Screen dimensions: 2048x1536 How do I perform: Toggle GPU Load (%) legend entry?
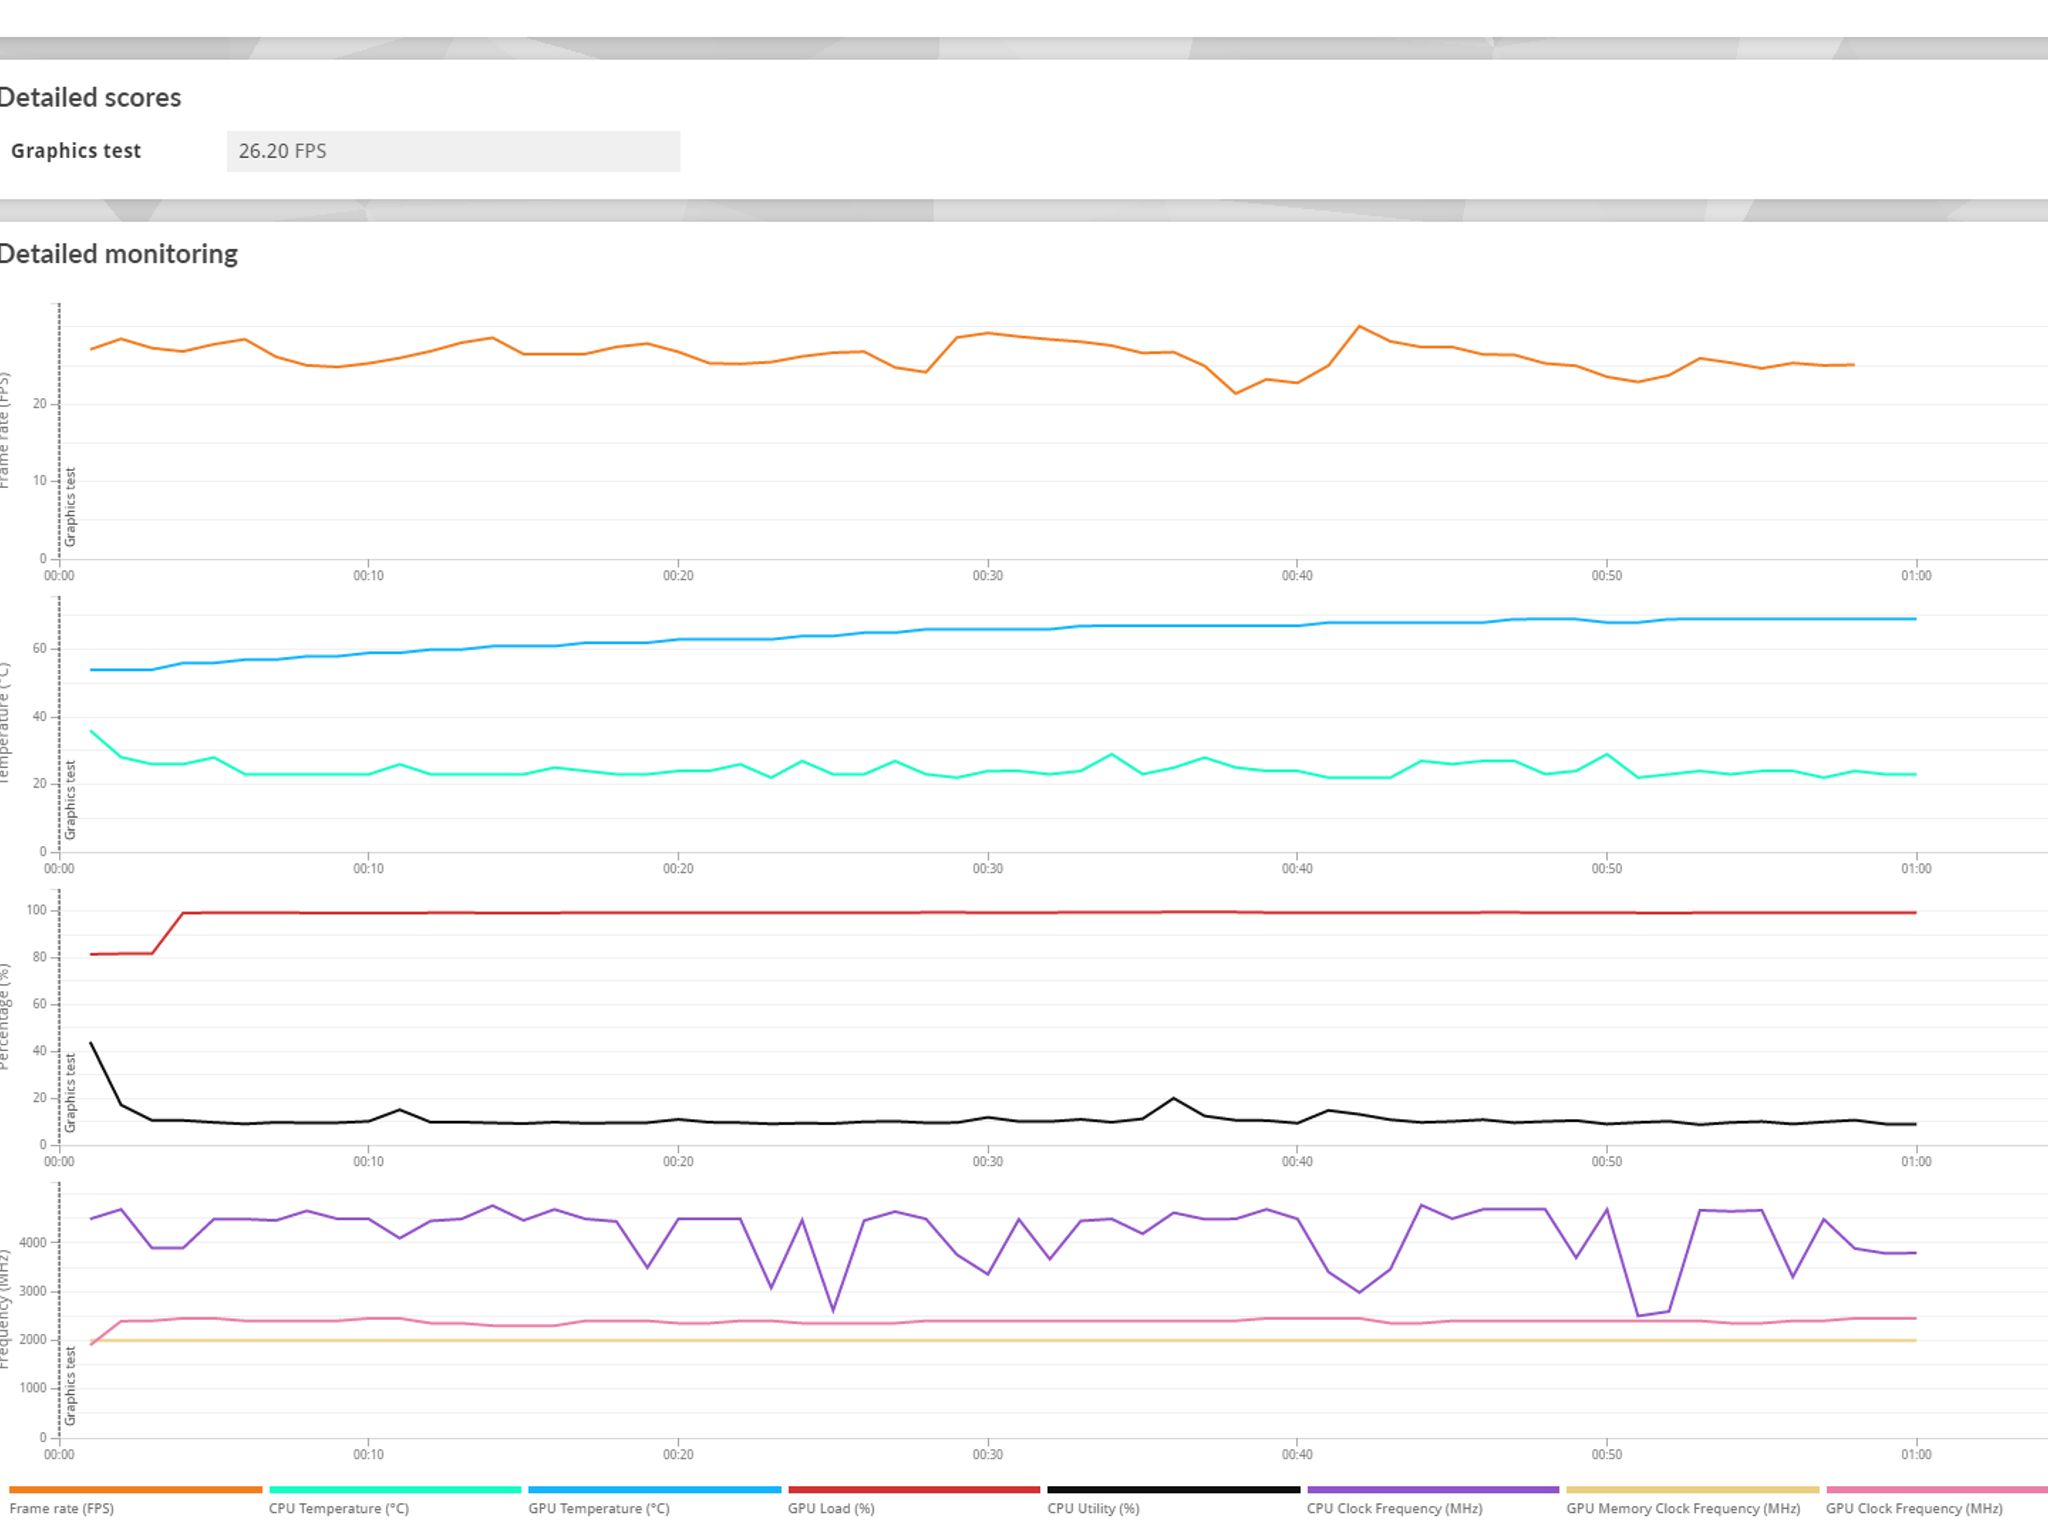pos(914,1502)
